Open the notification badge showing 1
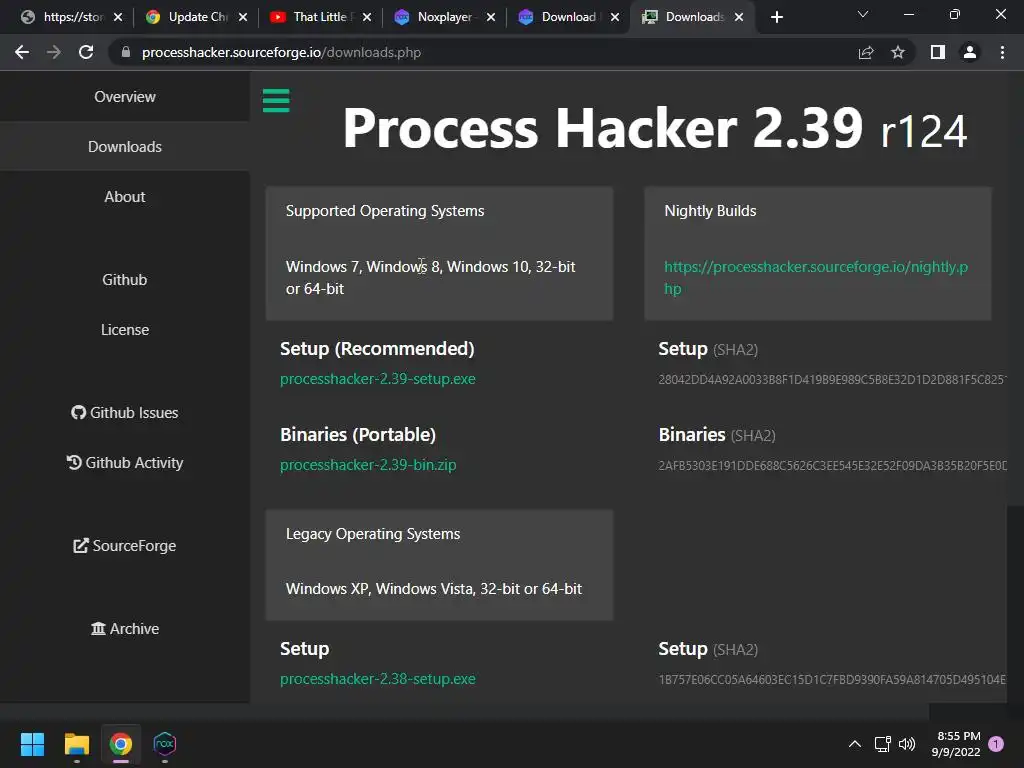The image size is (1024, 768). 996,743
